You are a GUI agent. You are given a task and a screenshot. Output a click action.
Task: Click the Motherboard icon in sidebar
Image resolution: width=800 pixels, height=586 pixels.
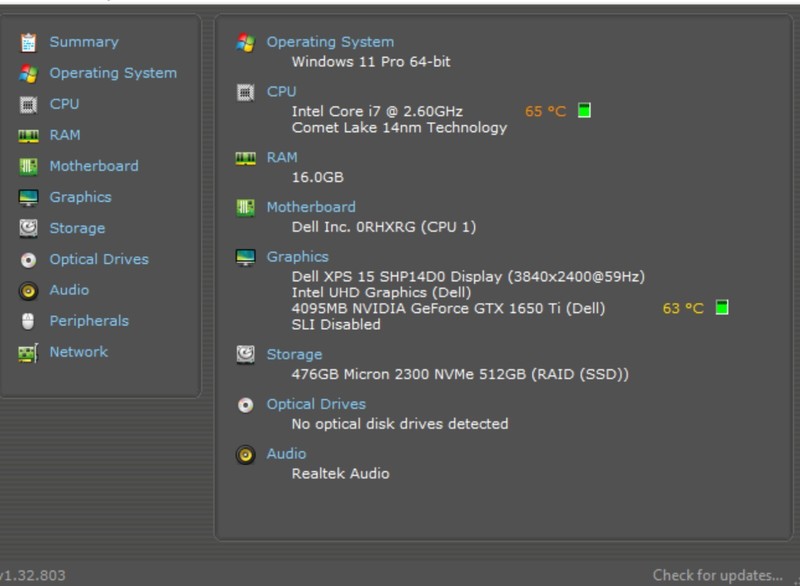[x=29, y=166]
